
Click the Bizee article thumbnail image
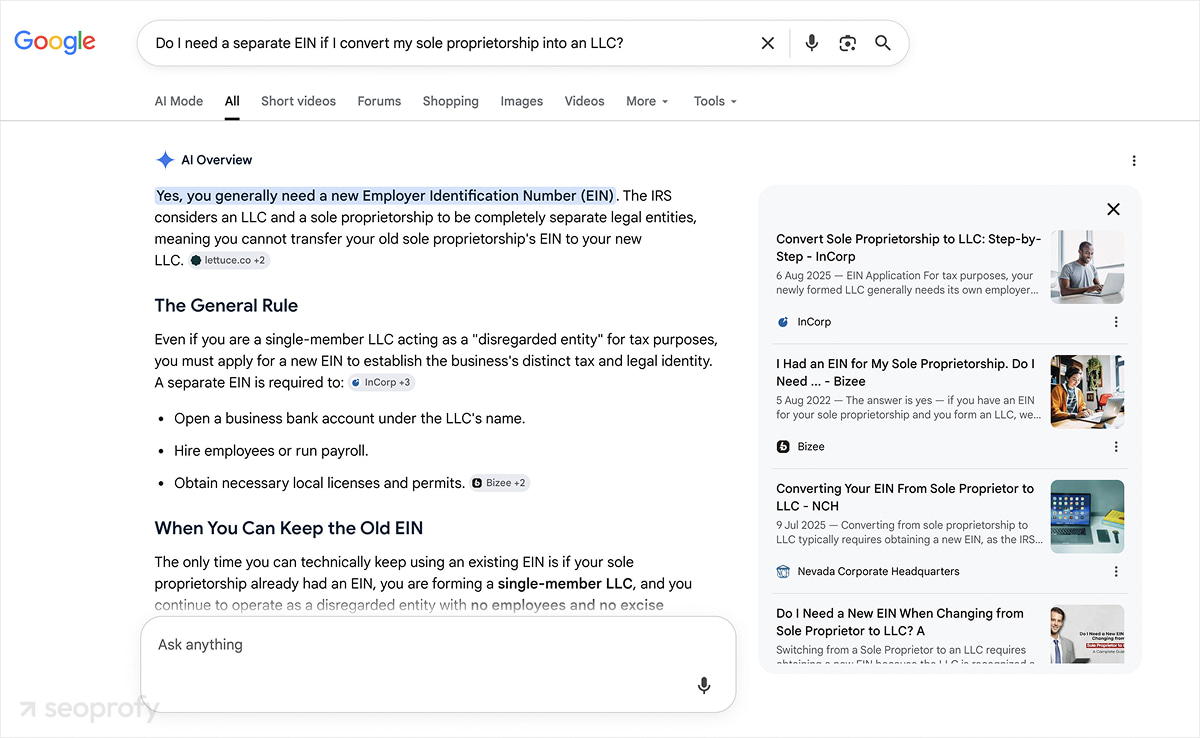point(1087,392)
